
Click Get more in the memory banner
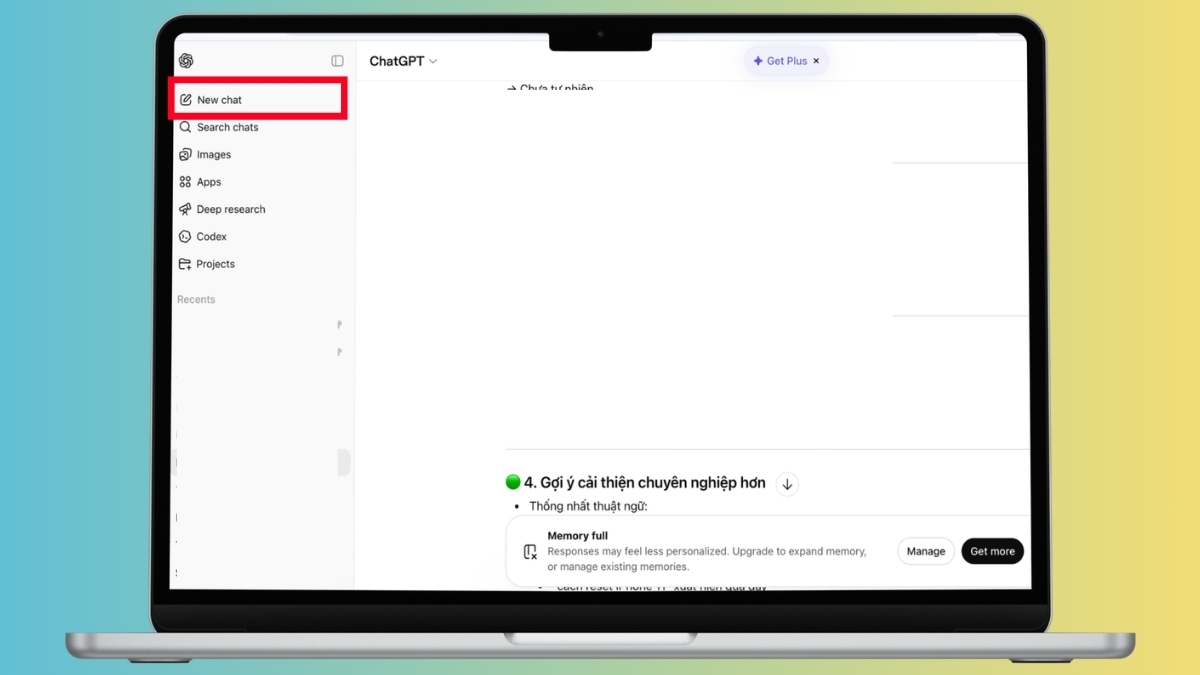(x=992, y=551)
